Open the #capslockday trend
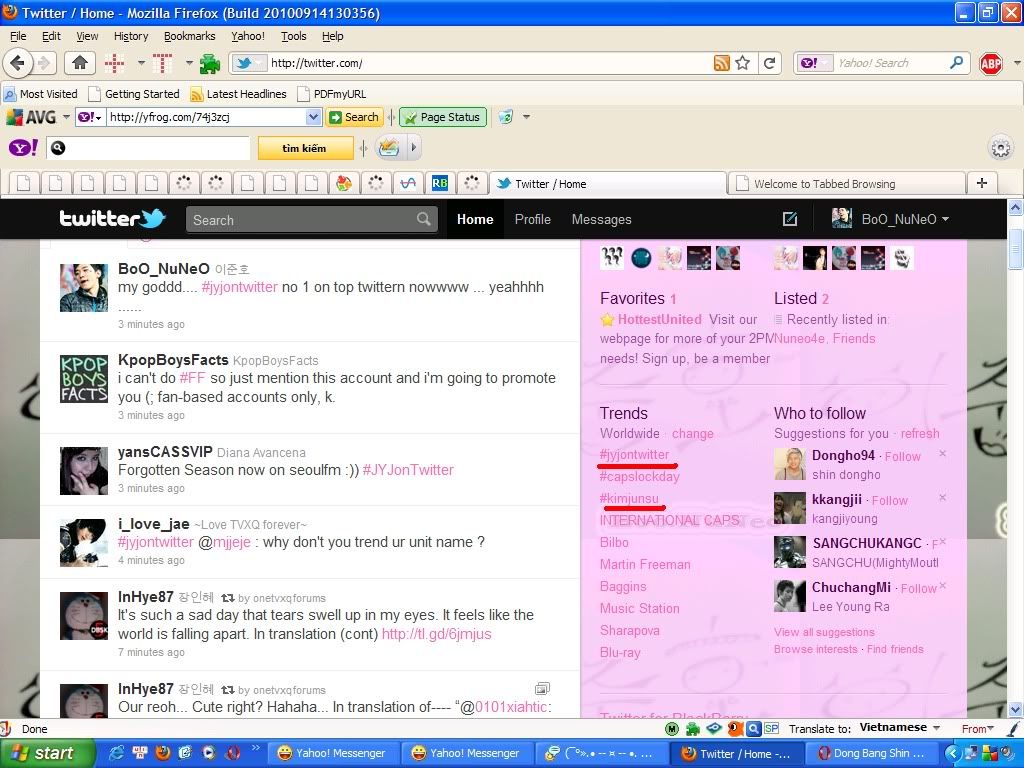 (x=639, y=476)
